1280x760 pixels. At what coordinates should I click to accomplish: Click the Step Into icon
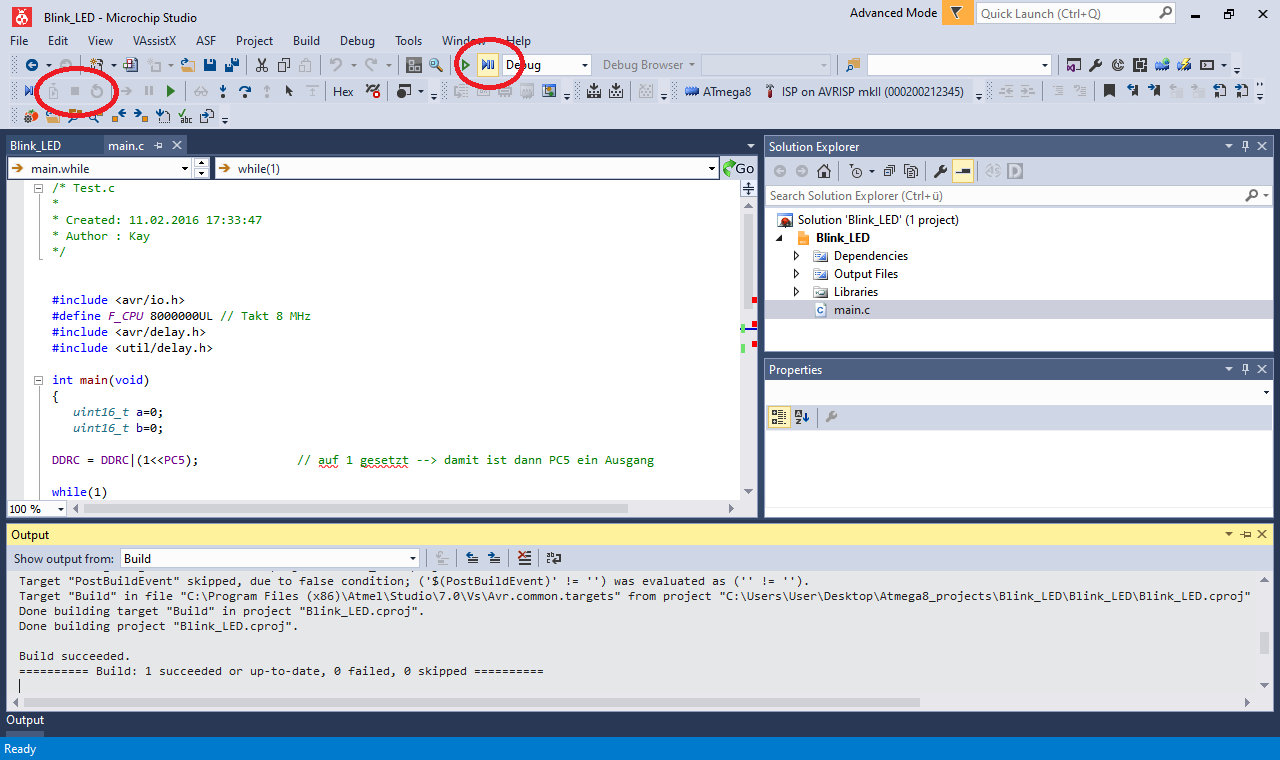point(223,91)
